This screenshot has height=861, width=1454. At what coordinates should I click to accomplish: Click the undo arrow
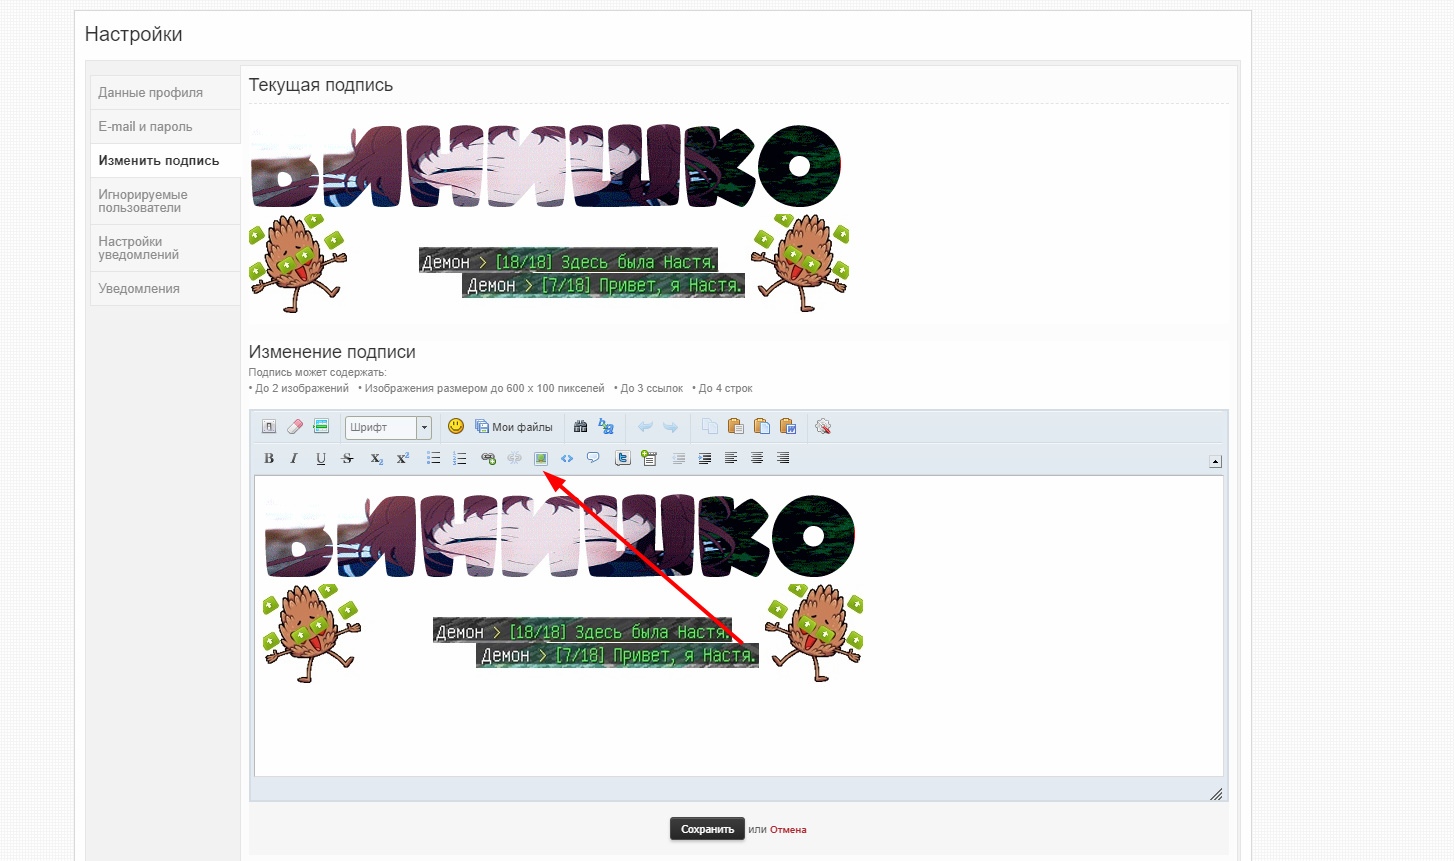click(x=645, y=427)
